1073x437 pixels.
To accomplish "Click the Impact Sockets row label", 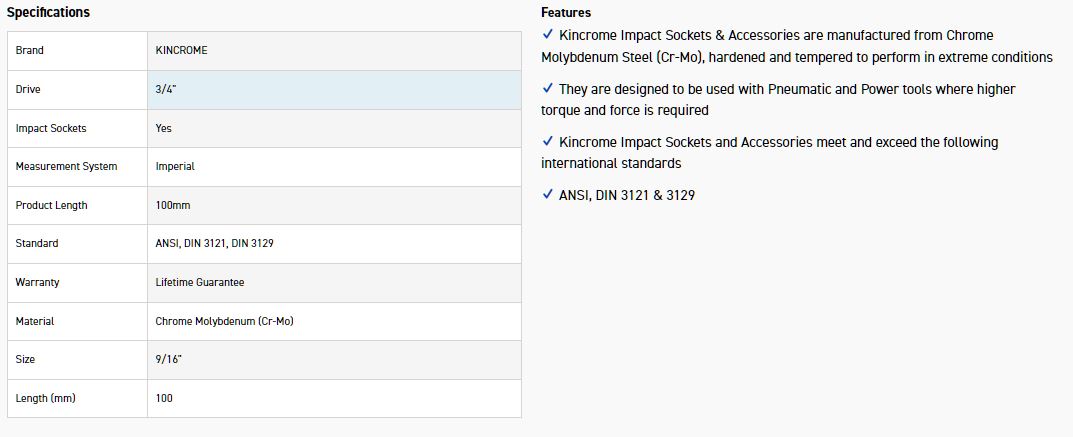I will coord(51,128).
